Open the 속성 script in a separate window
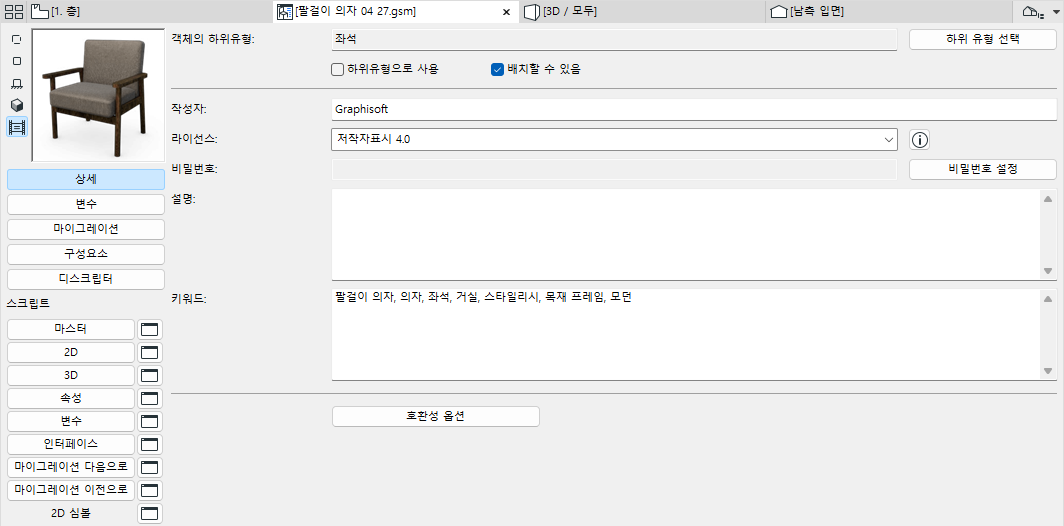The width and height of the screenshot is (1064, 526). tap(149, 398)
